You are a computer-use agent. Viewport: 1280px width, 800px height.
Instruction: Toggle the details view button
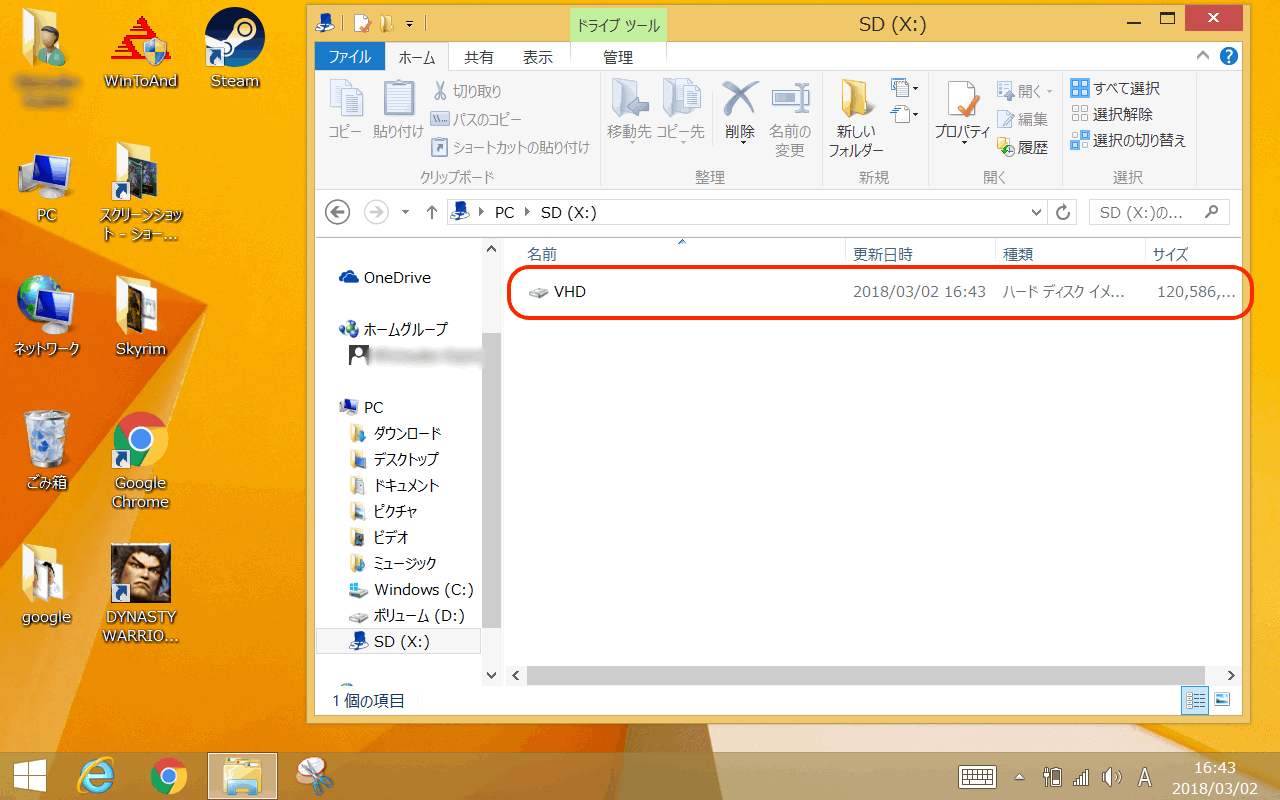tap(1195, 700)
